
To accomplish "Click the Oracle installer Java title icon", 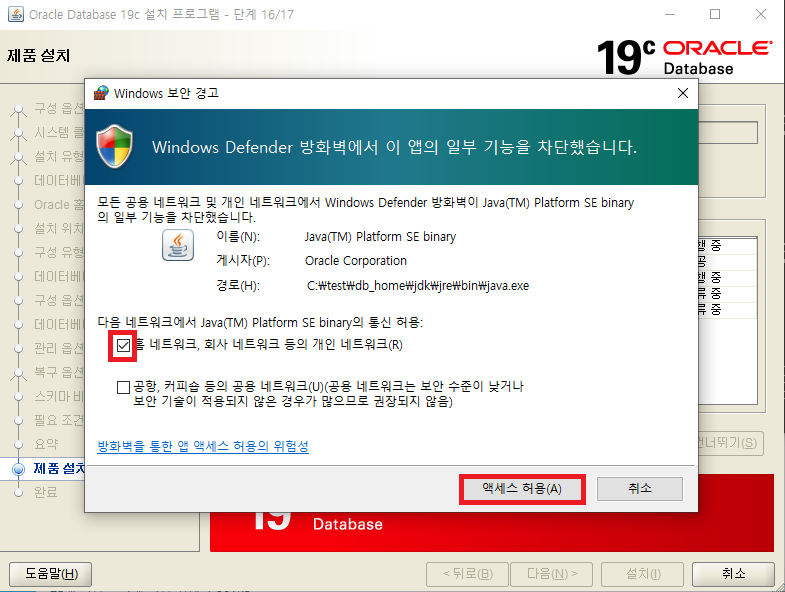I will 16,14.
